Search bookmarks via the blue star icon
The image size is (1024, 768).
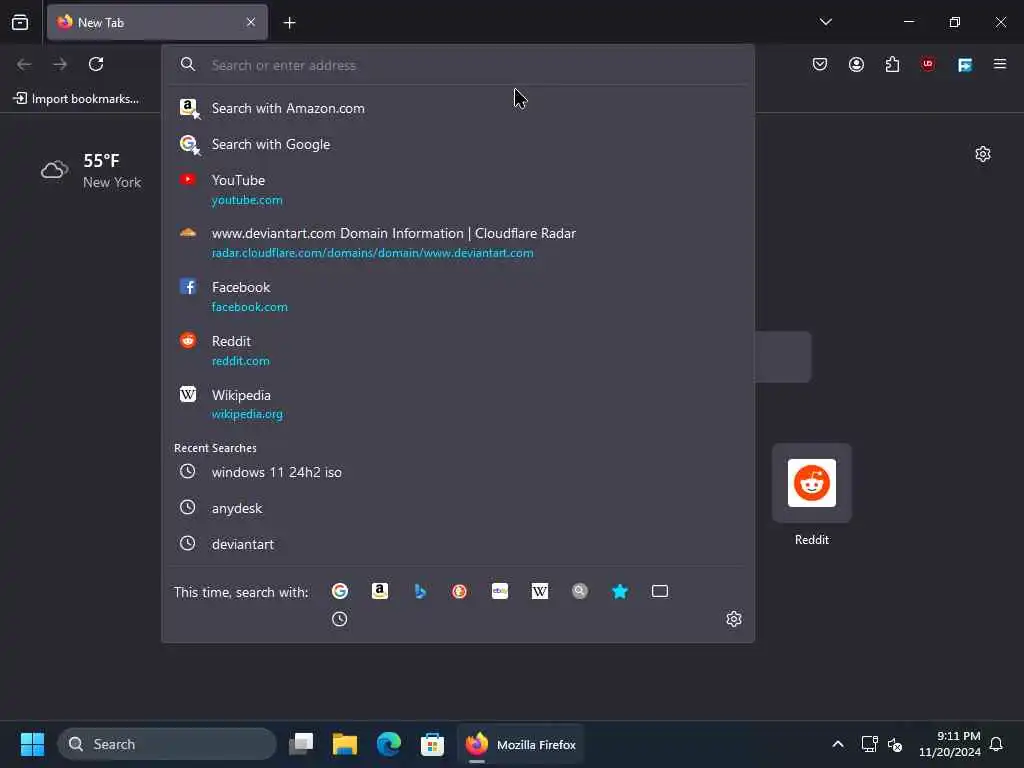tap(620, 591)
